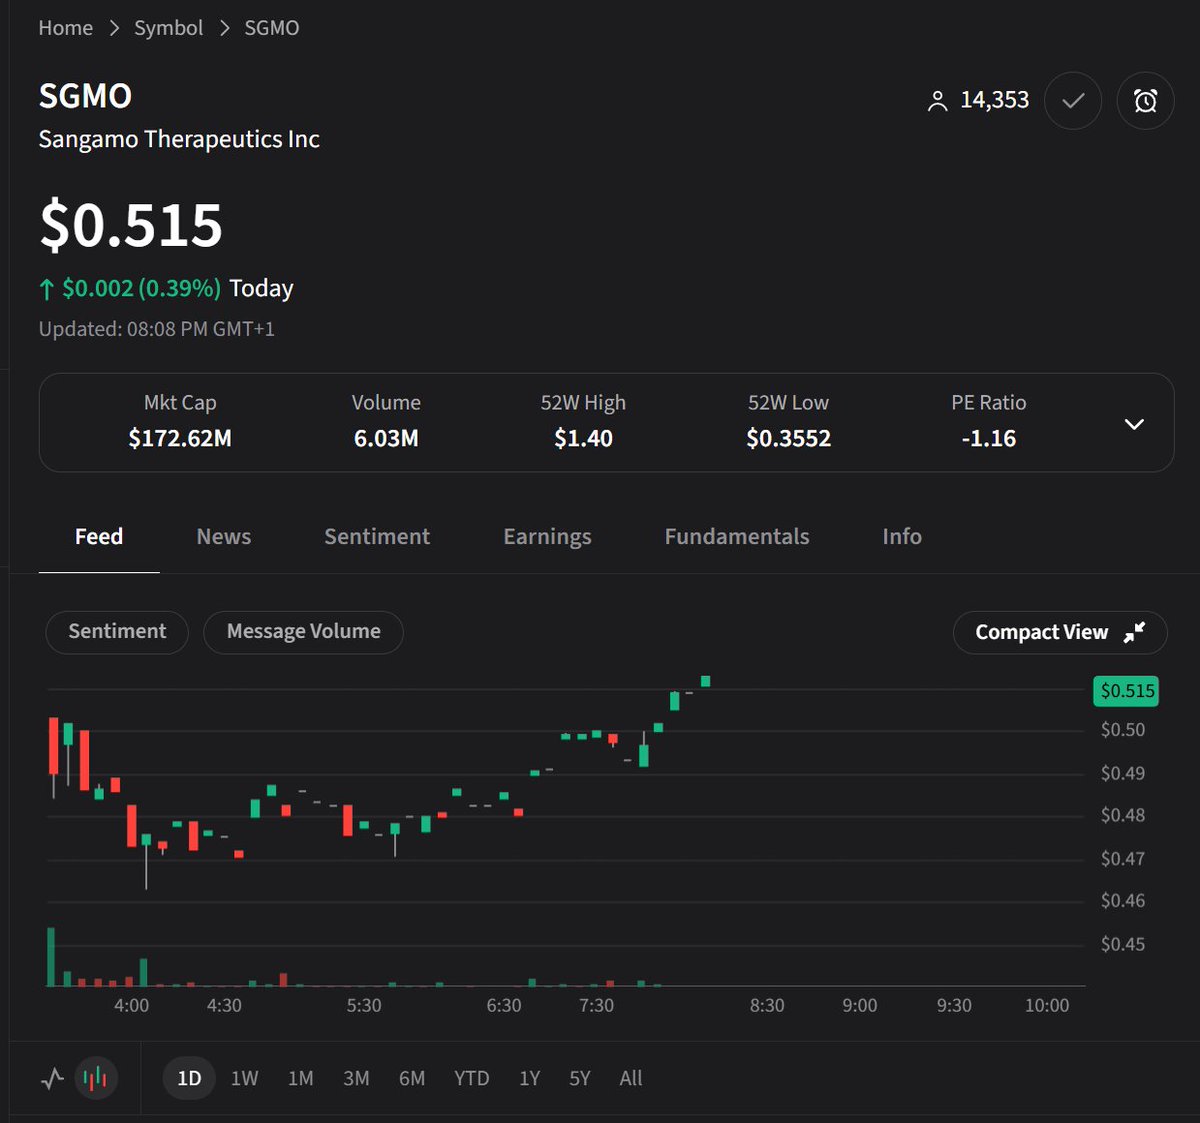Select the 1W time range
Viewport: 1200px width, 1123px height.
tap(244, 1078)
